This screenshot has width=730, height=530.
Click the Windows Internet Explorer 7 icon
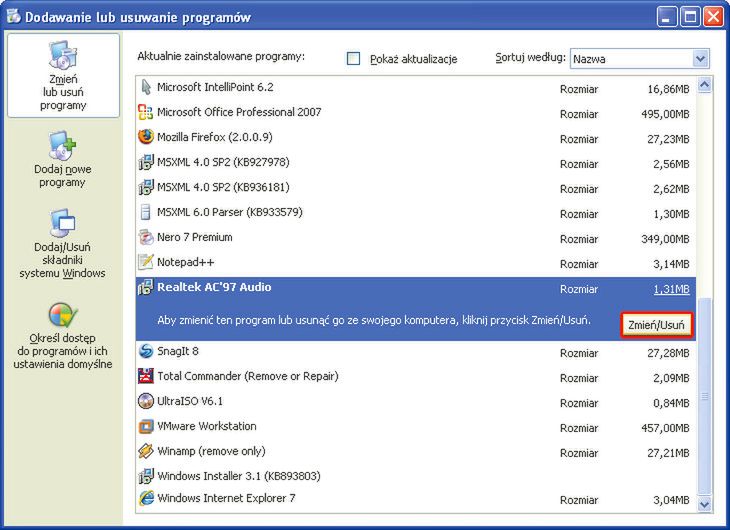[x=146, y=498]
